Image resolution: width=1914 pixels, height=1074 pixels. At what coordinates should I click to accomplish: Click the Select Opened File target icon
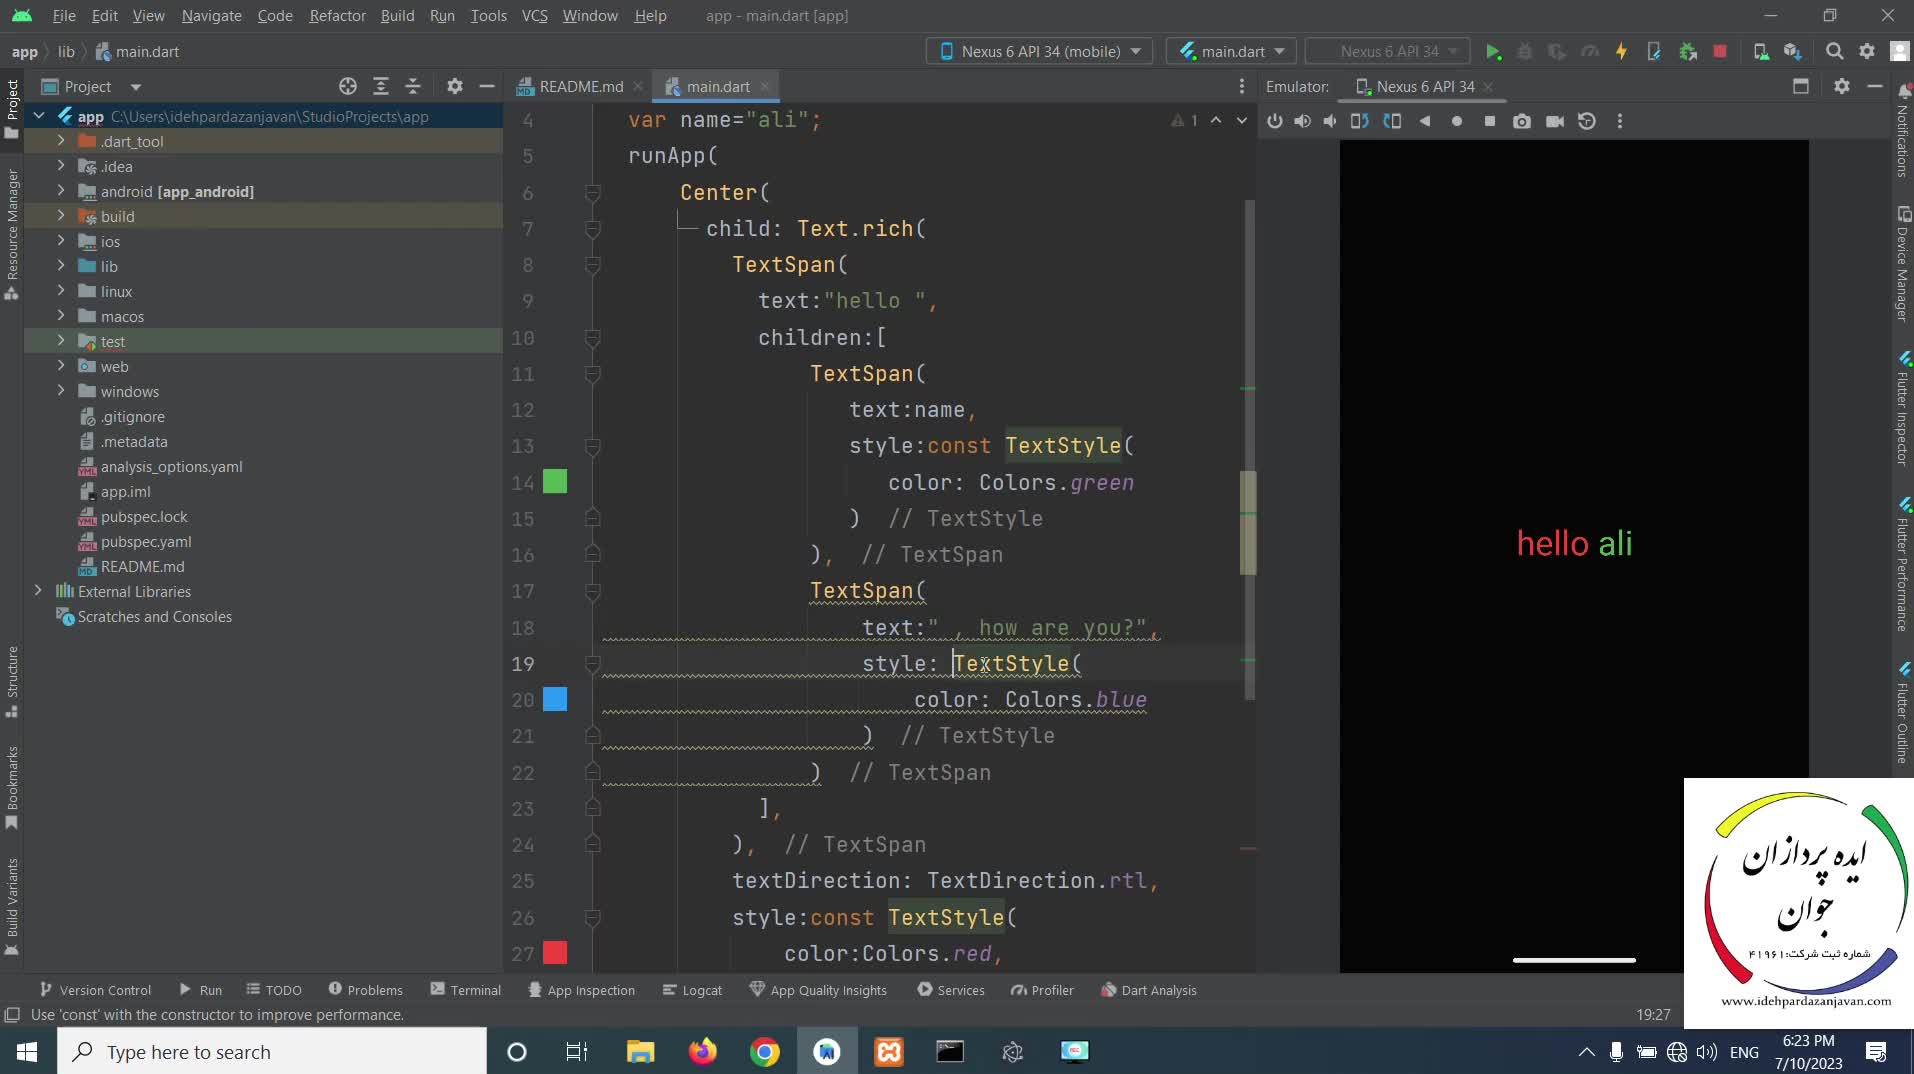point(347,87)
